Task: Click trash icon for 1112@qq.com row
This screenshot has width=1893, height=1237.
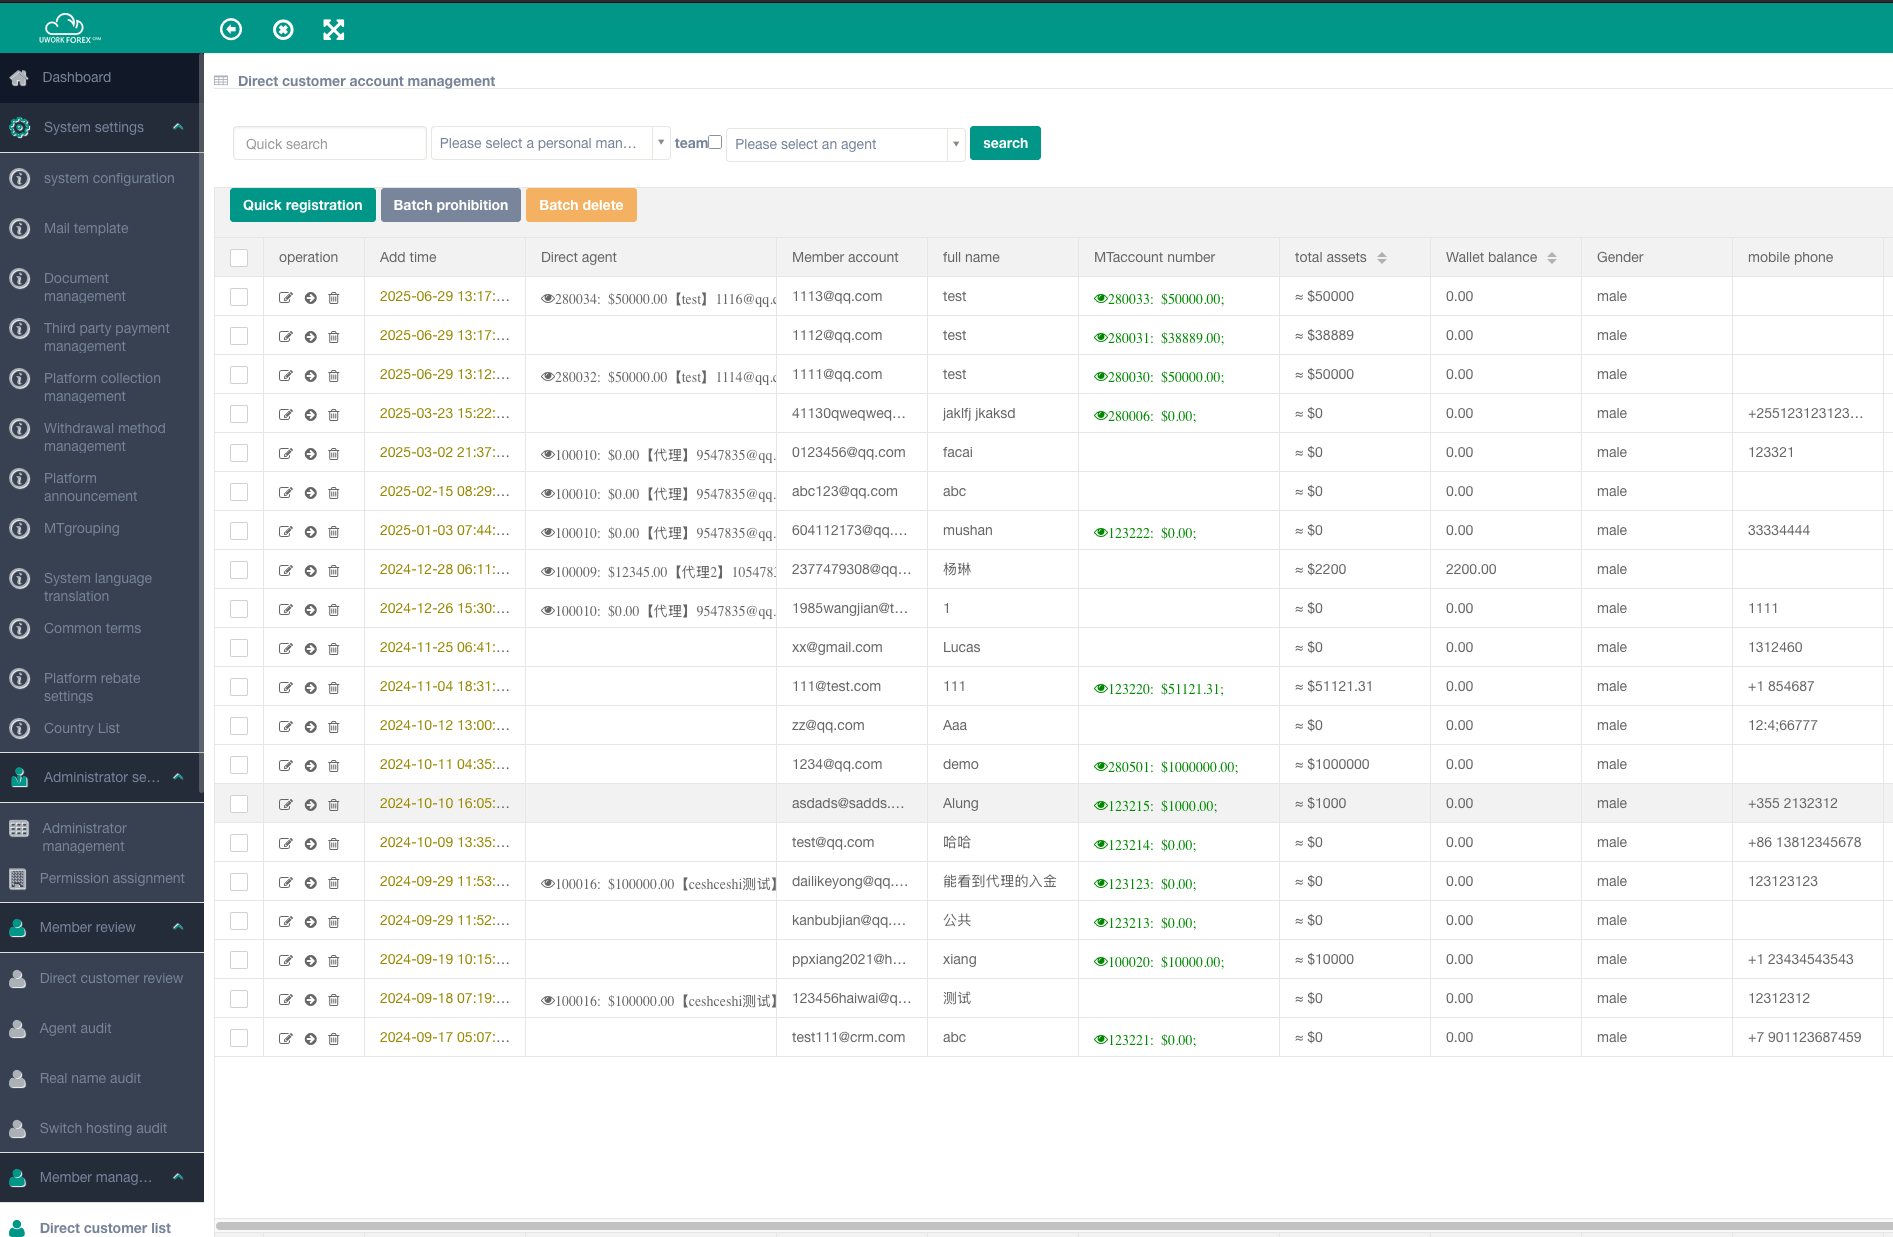Action: tap(334, 337)
